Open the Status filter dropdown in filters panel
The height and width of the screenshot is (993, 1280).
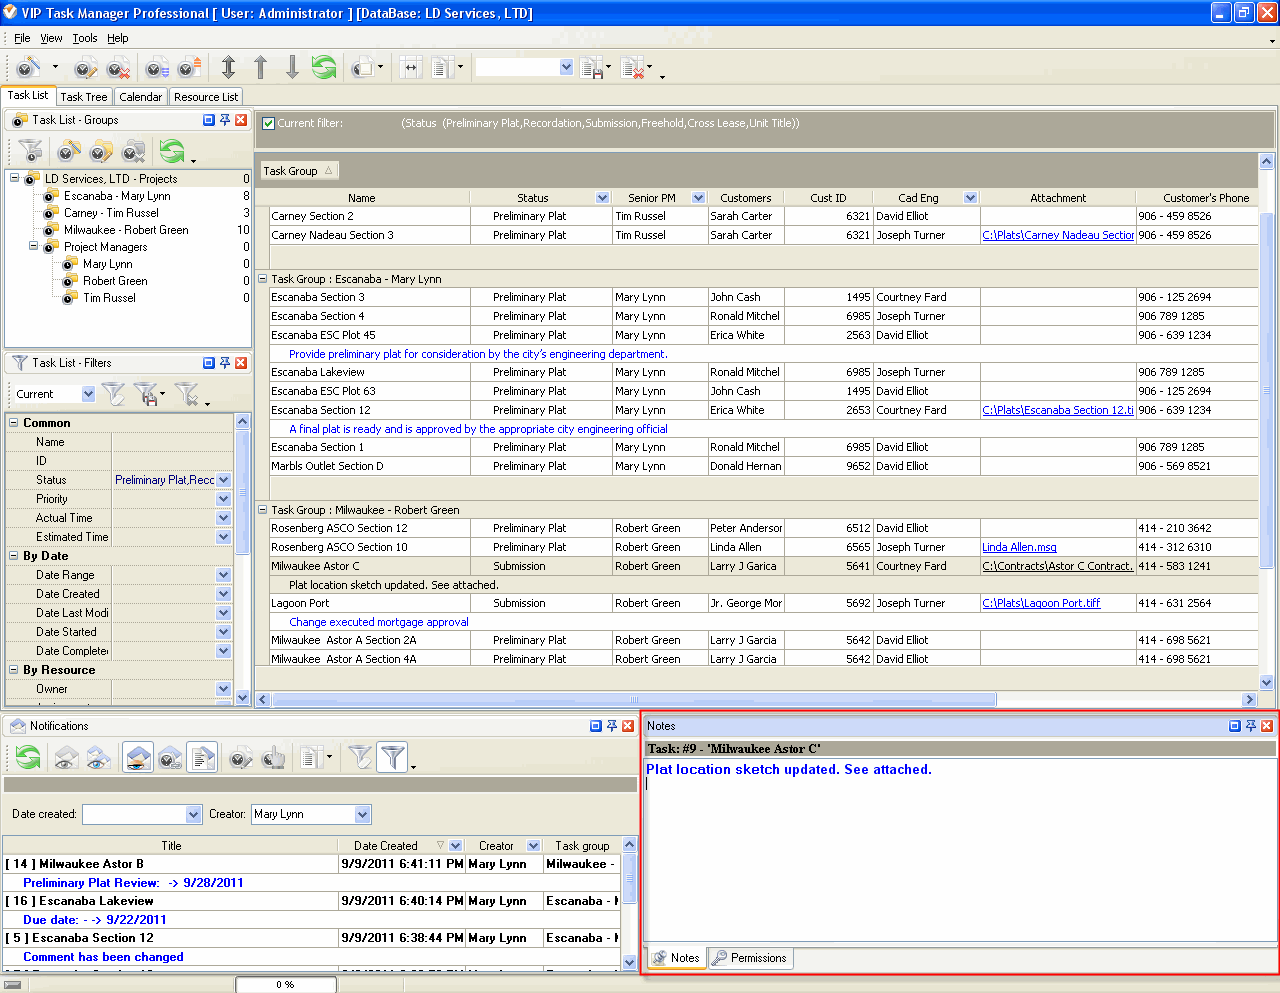coord(223,480)
